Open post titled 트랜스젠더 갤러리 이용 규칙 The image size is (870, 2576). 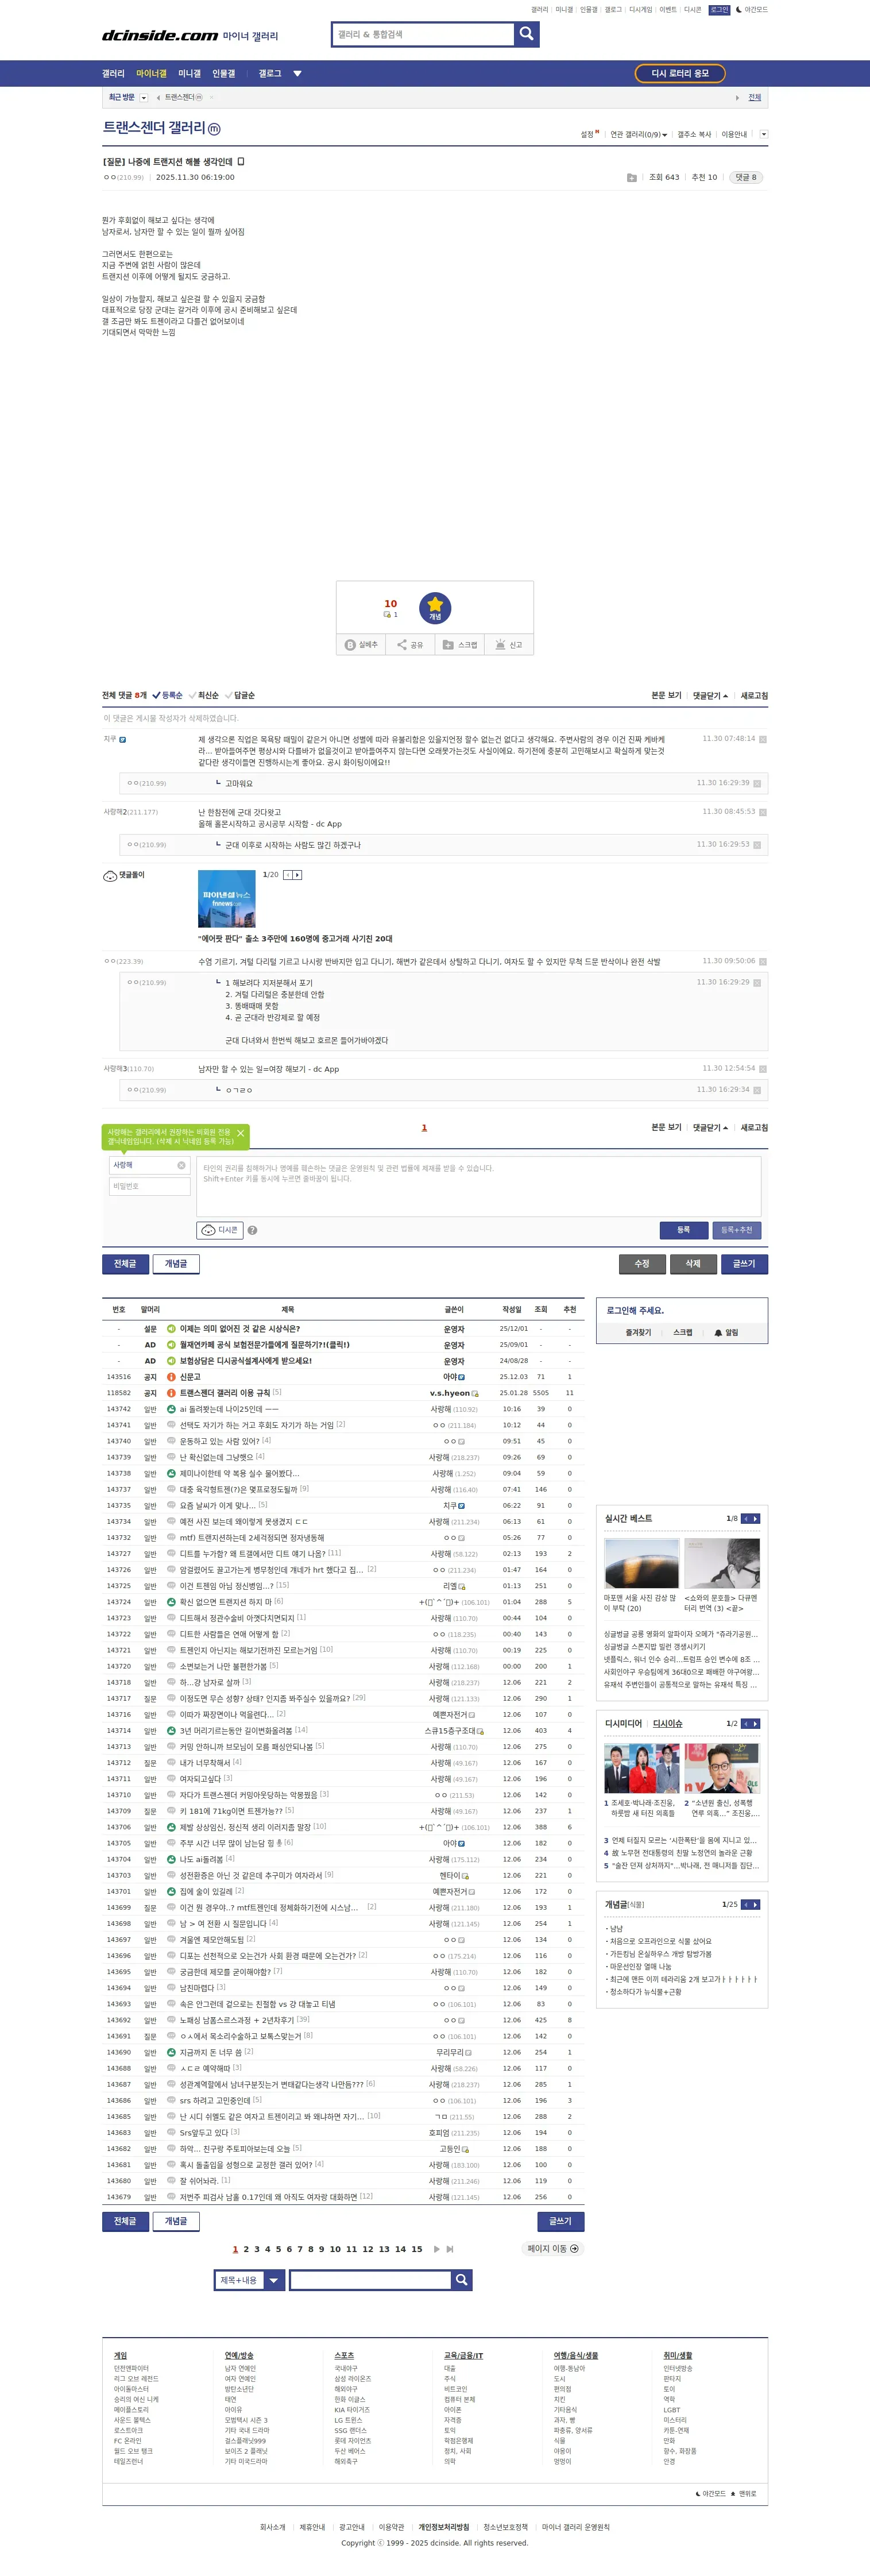pos(224,1393)
